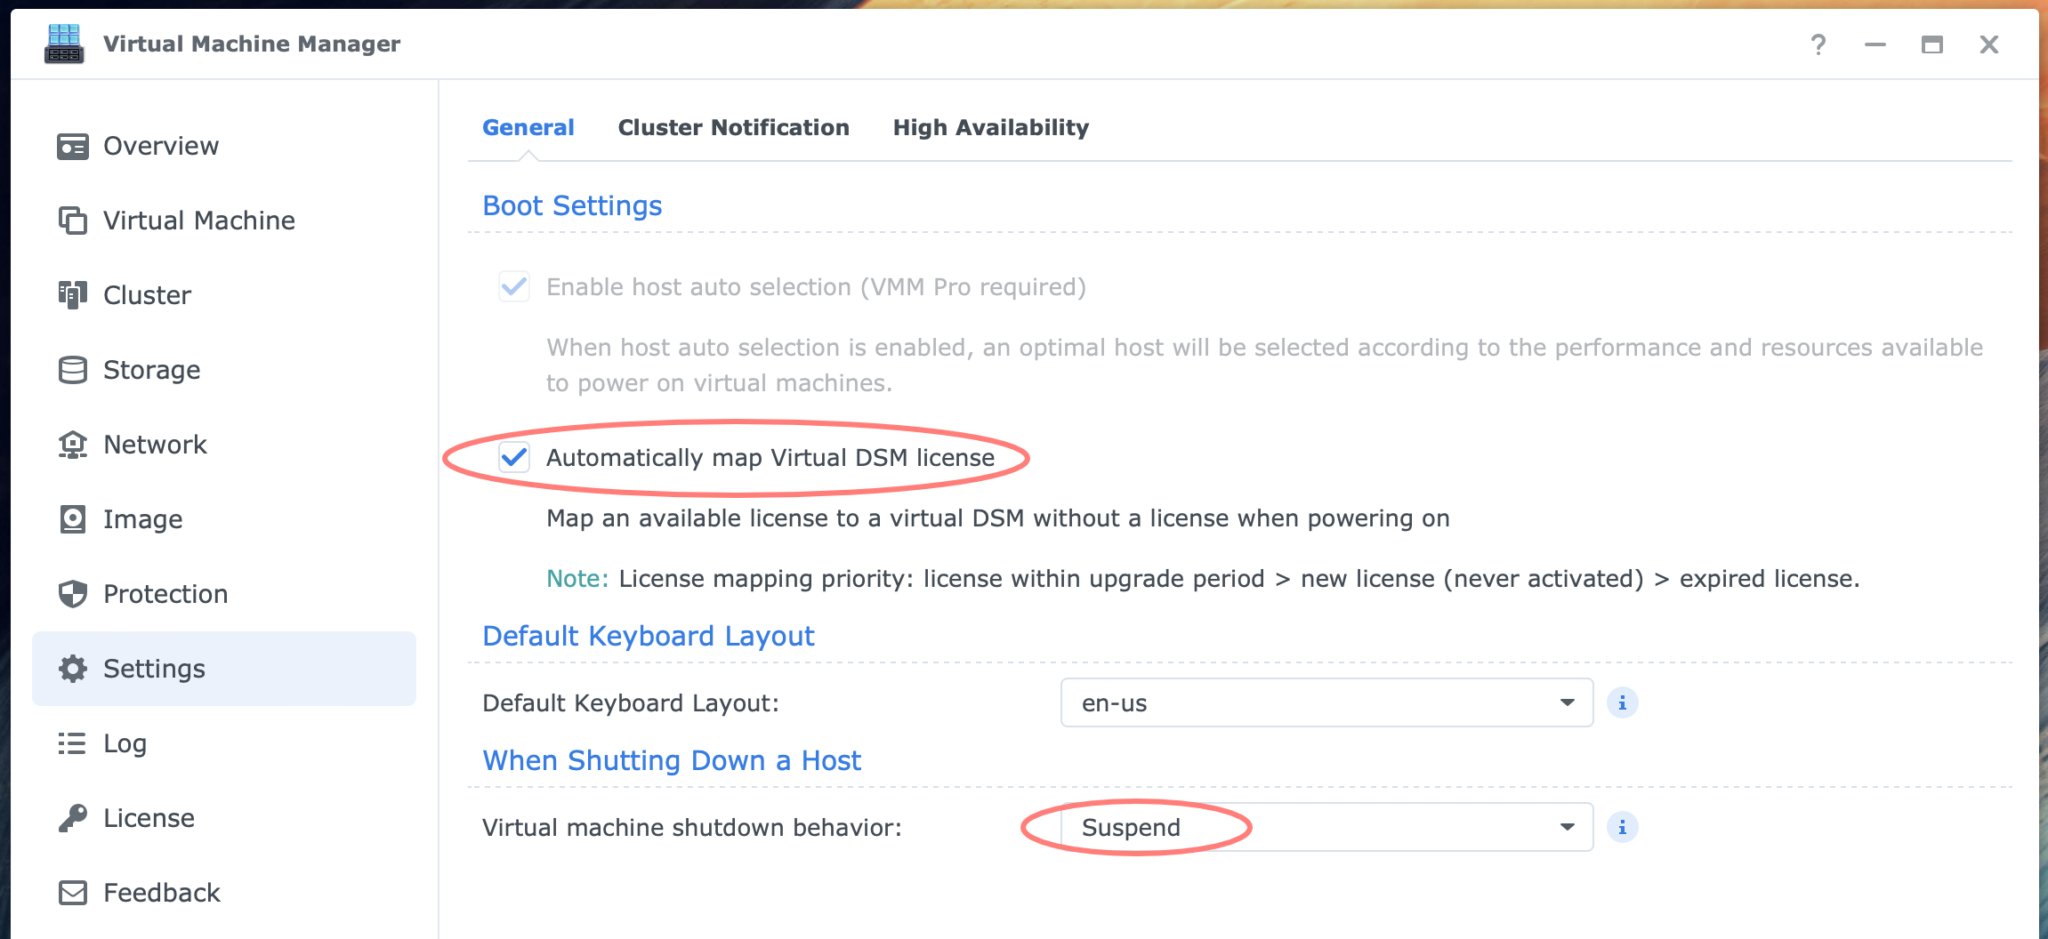The width and height of the screenshot is (2048, 939).
Task: Open the High Availability tab
Action: [990, 127]
